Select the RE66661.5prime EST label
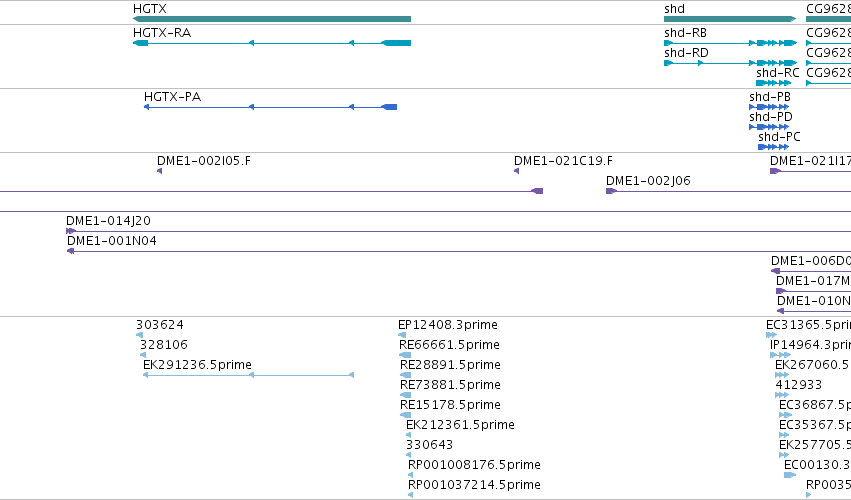851x500 pixels. (449, 345)
